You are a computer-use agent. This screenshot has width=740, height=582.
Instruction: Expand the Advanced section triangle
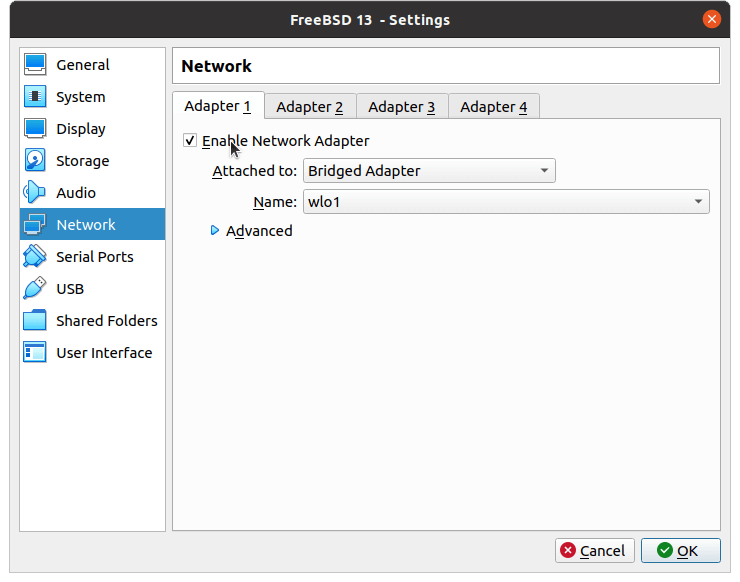tap(215, 230)
